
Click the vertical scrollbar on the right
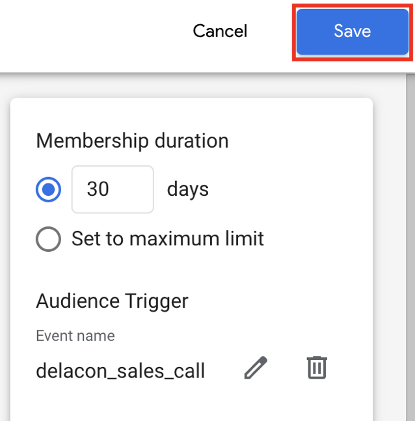click(x=410, y=247)
